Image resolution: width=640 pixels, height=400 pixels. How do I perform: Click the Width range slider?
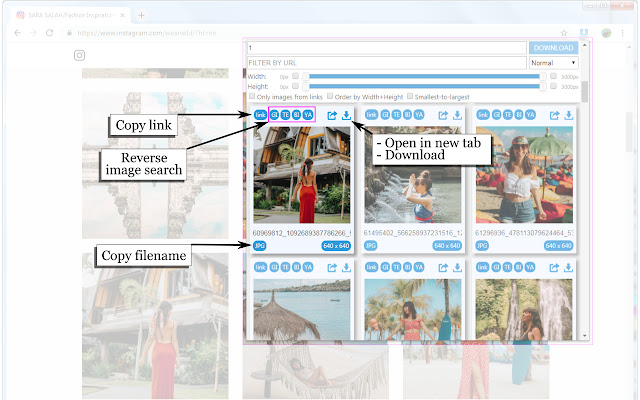tap(420, 76)
